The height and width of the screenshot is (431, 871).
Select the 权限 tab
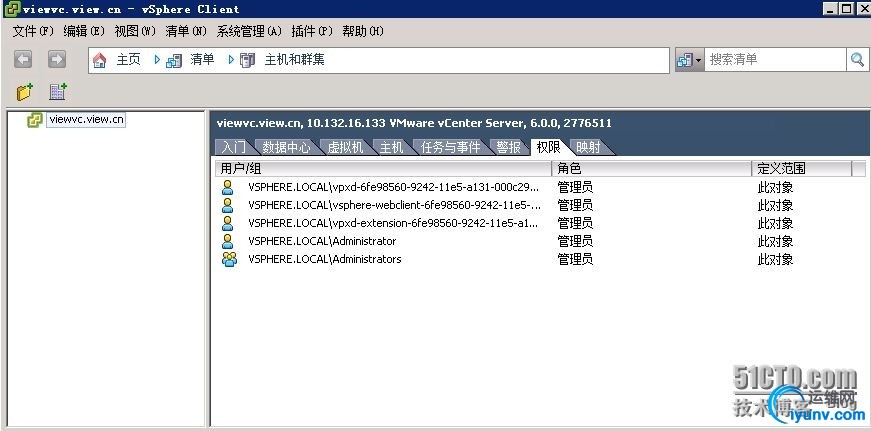tap(548, 147)
